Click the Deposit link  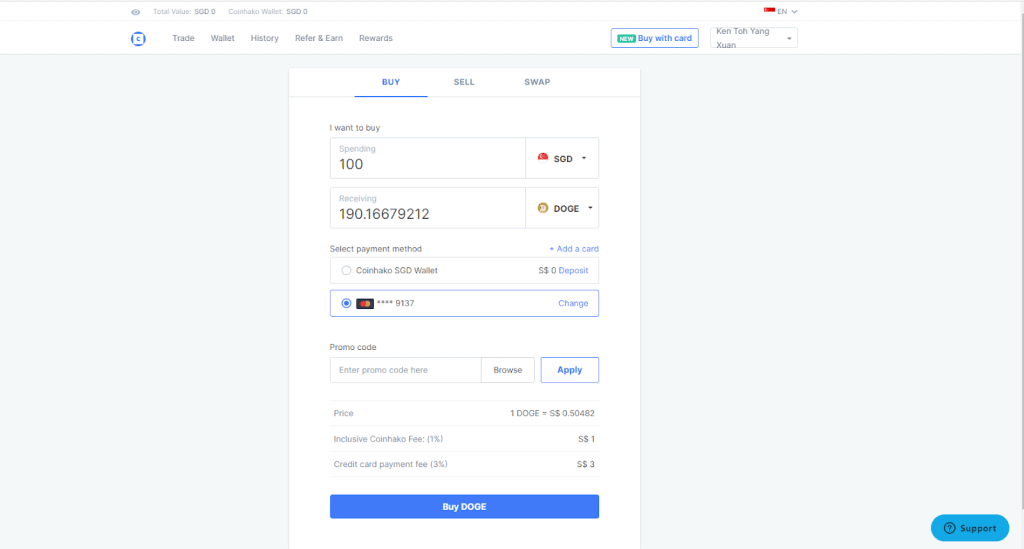[573, 270]
